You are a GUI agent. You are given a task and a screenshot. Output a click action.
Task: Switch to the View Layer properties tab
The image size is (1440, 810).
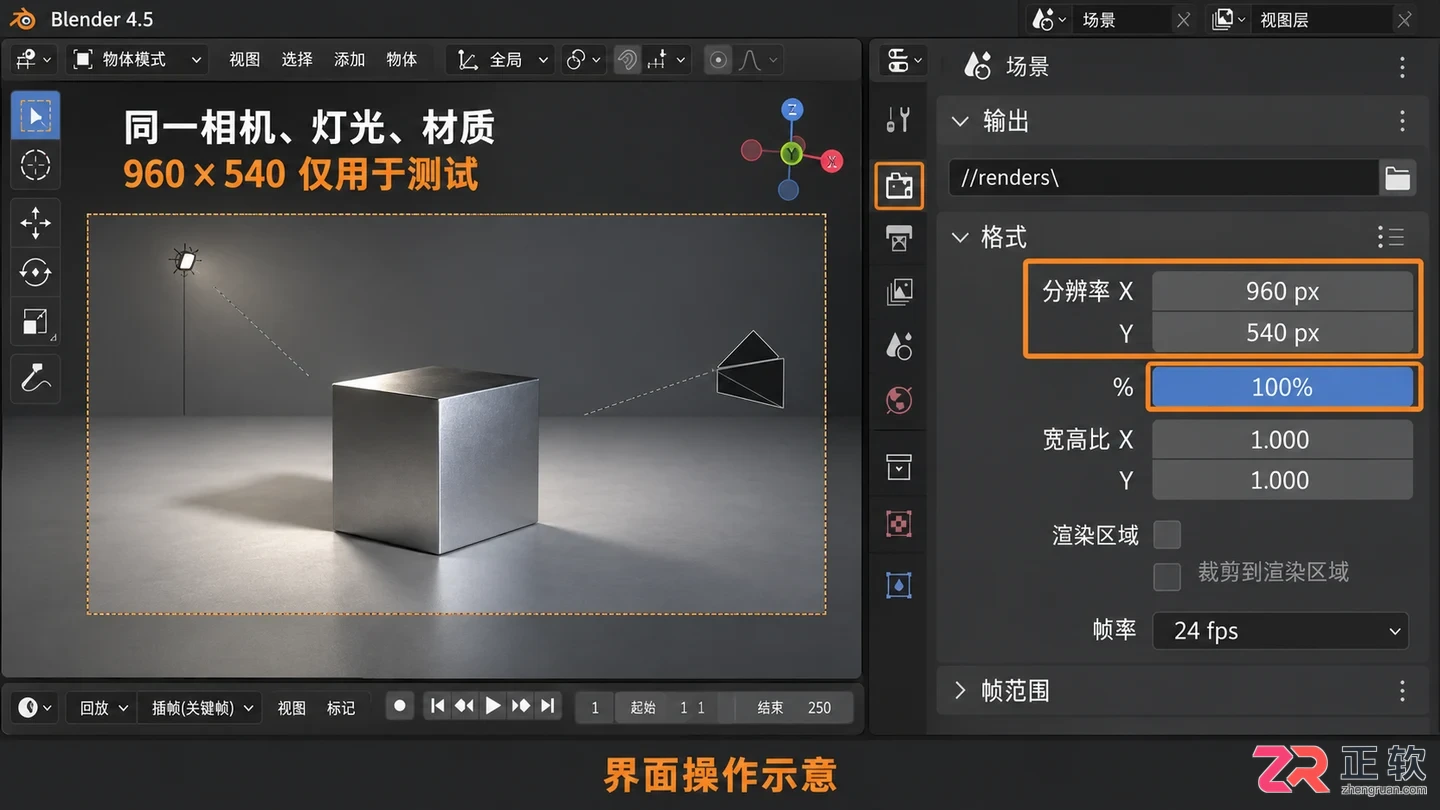pyautogui.click(x=898, y=292)
